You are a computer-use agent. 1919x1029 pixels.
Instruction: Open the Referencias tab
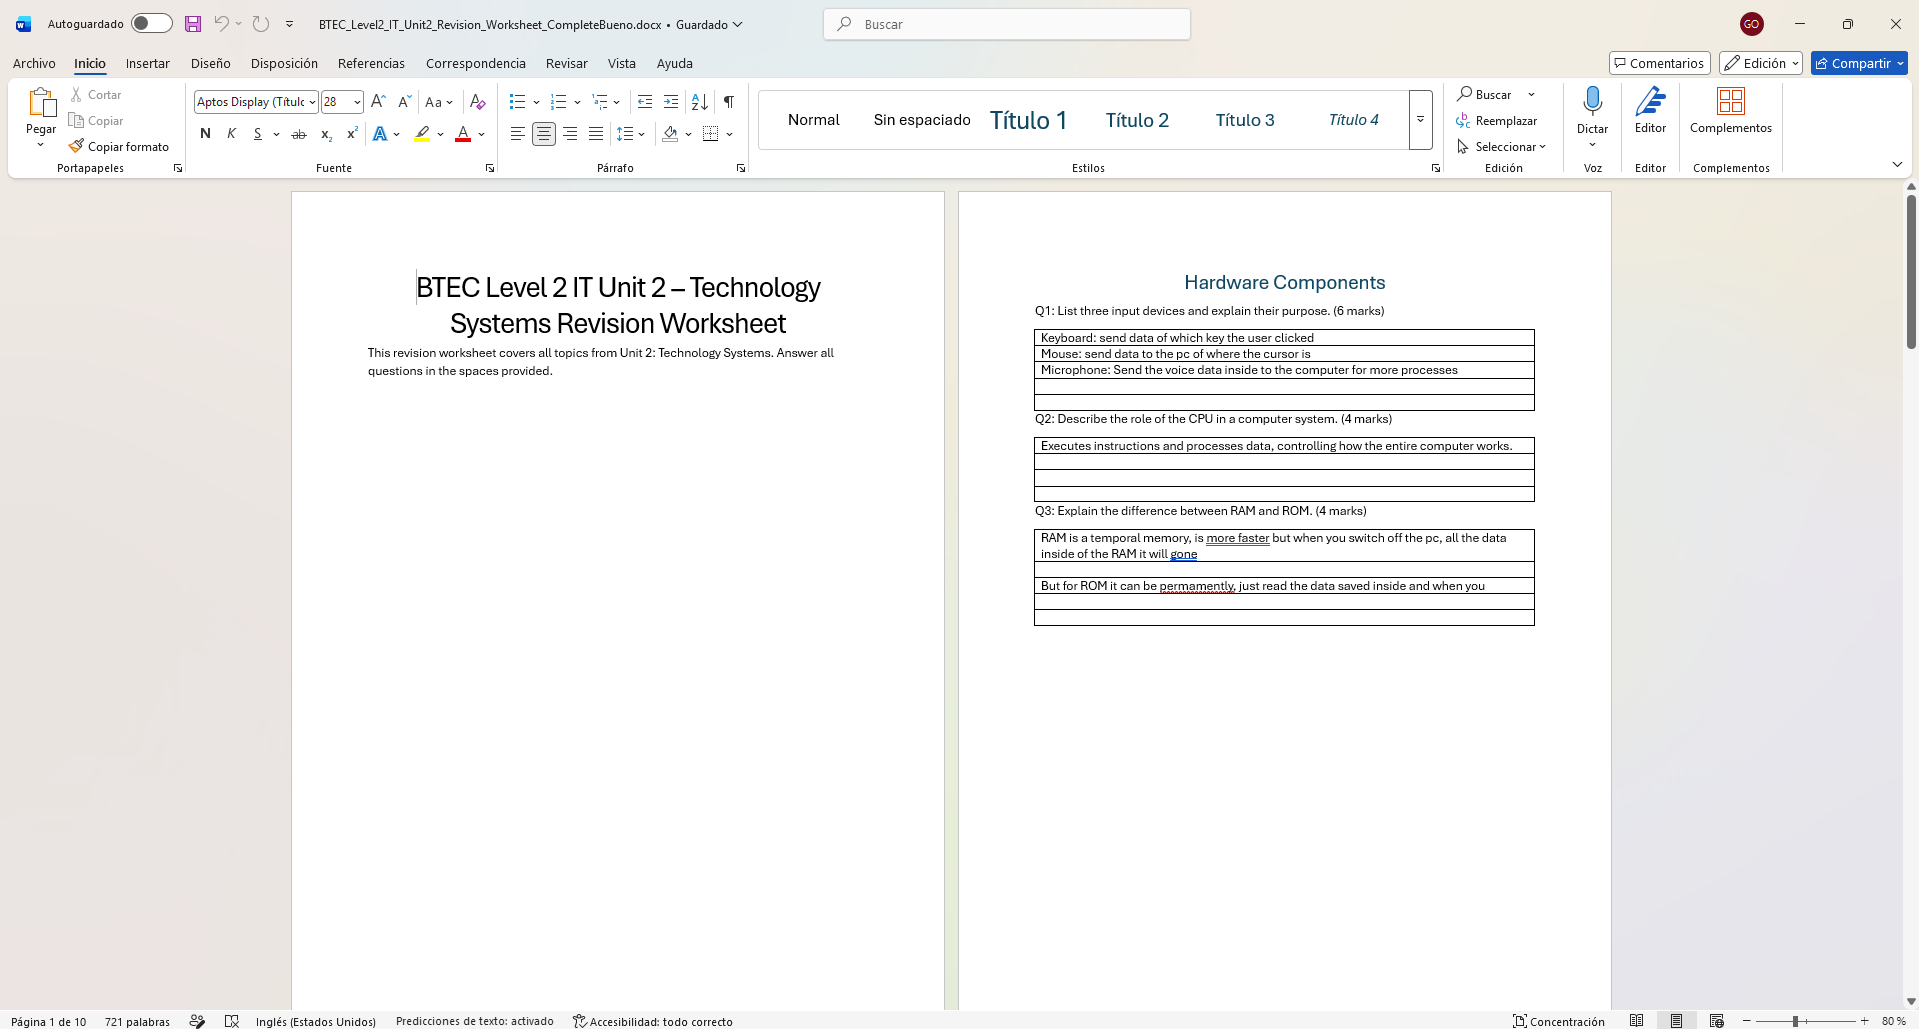[371, 63]
